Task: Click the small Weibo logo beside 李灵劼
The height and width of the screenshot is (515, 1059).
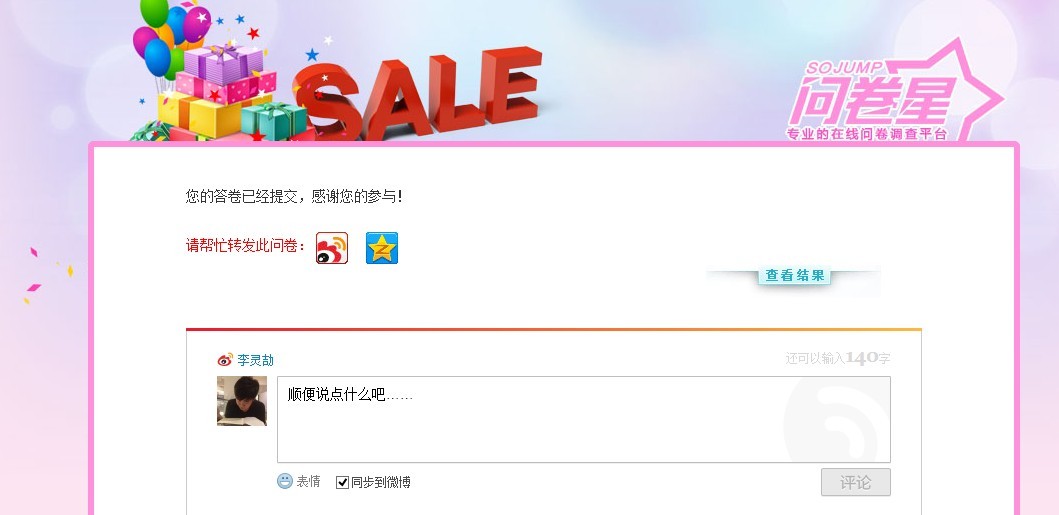Action: coord(225,360)
